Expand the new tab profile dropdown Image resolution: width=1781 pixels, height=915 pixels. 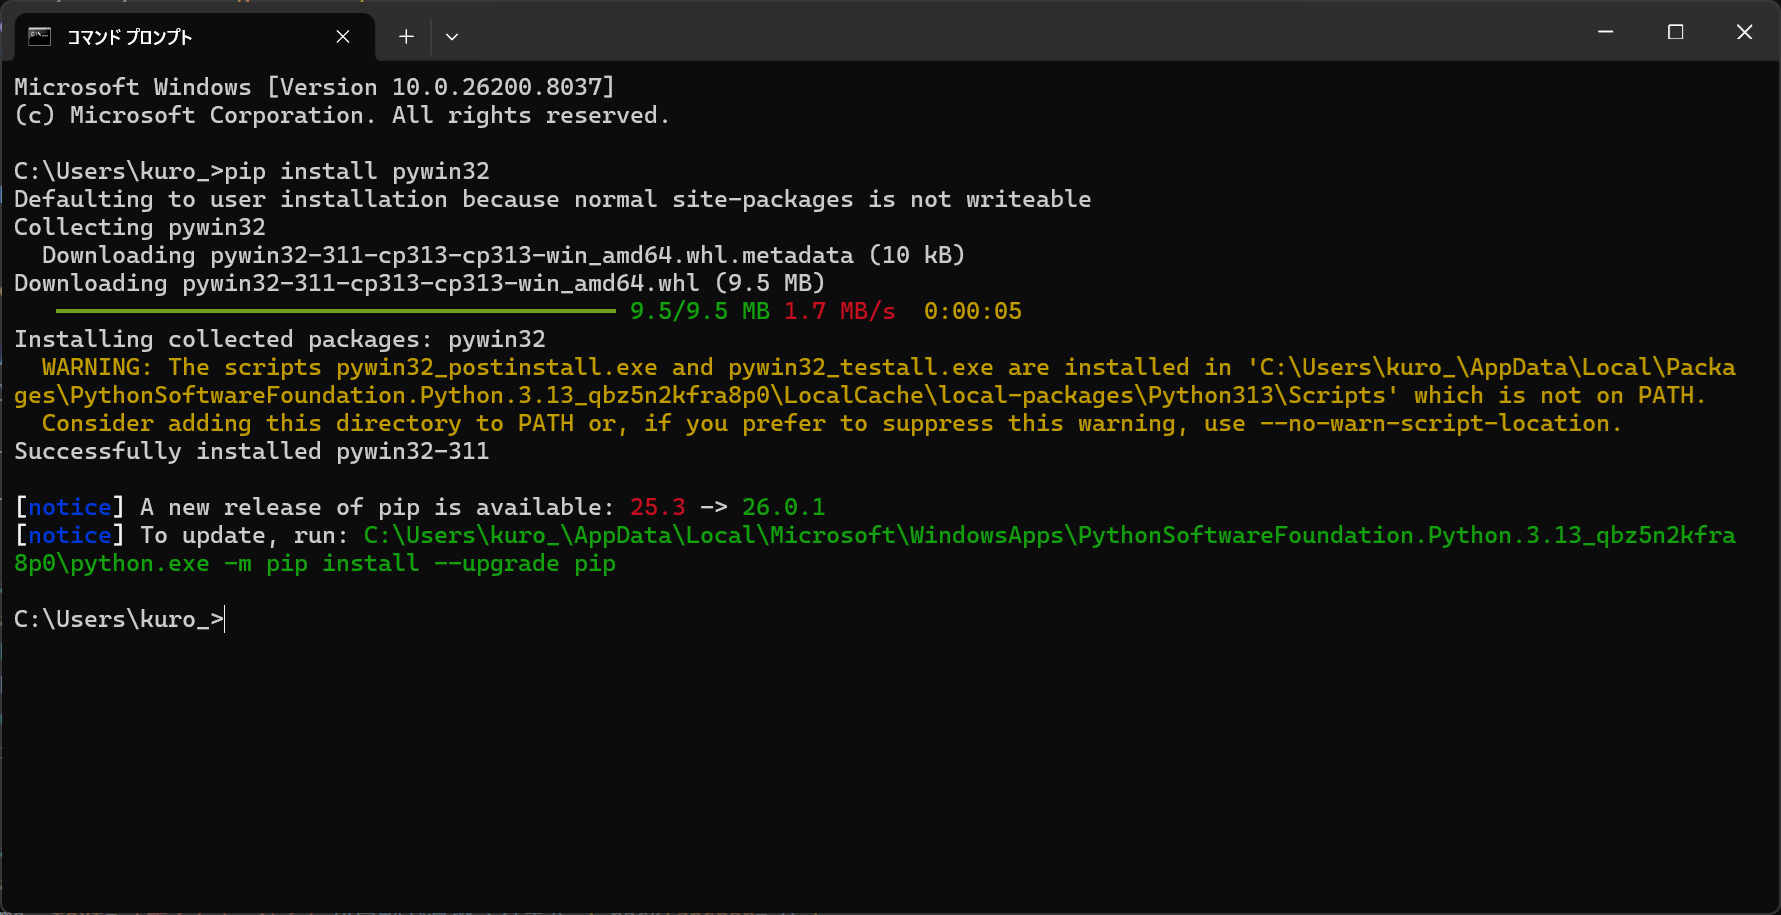pyautogui.click(x=452, y=37)
